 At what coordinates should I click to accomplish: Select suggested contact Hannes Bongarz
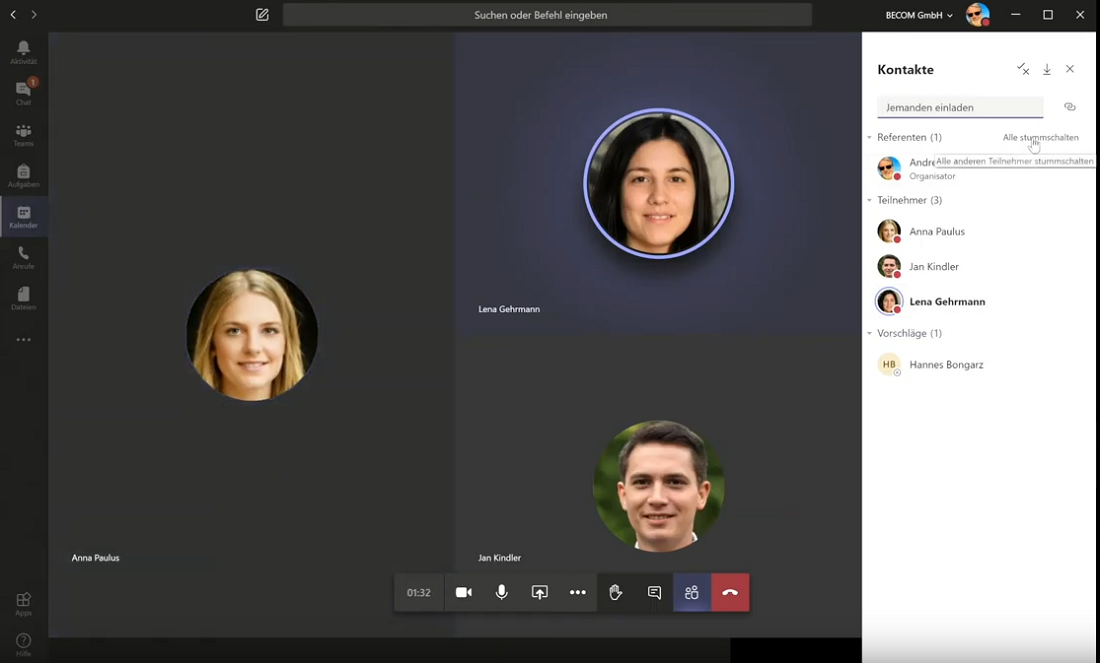[x=945, y=364]
